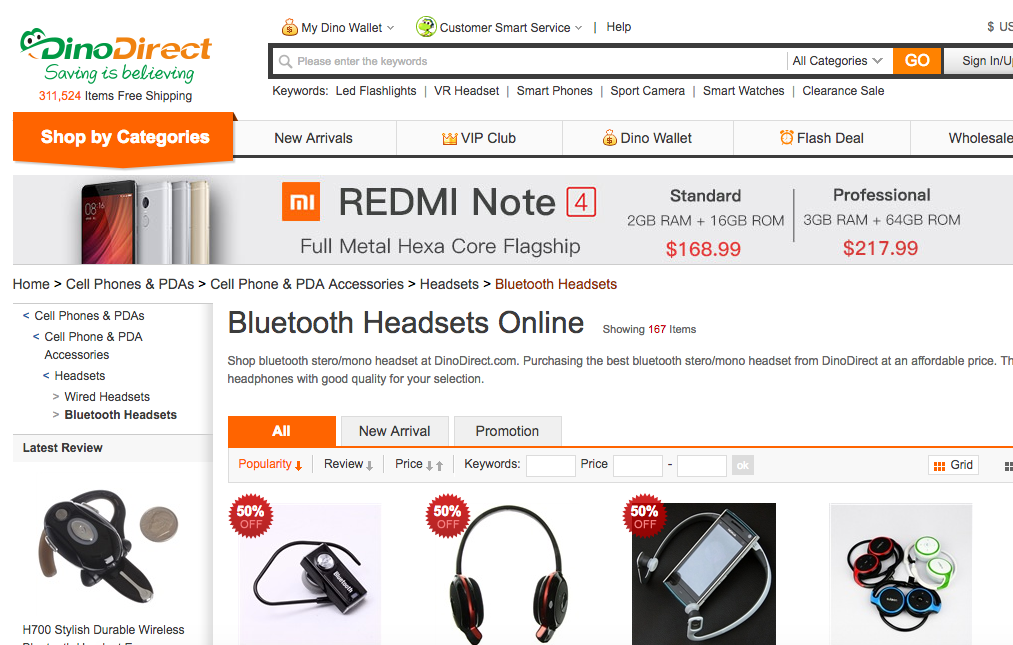Click the My Dino Wallet money bag icon

tap(289, 27)
